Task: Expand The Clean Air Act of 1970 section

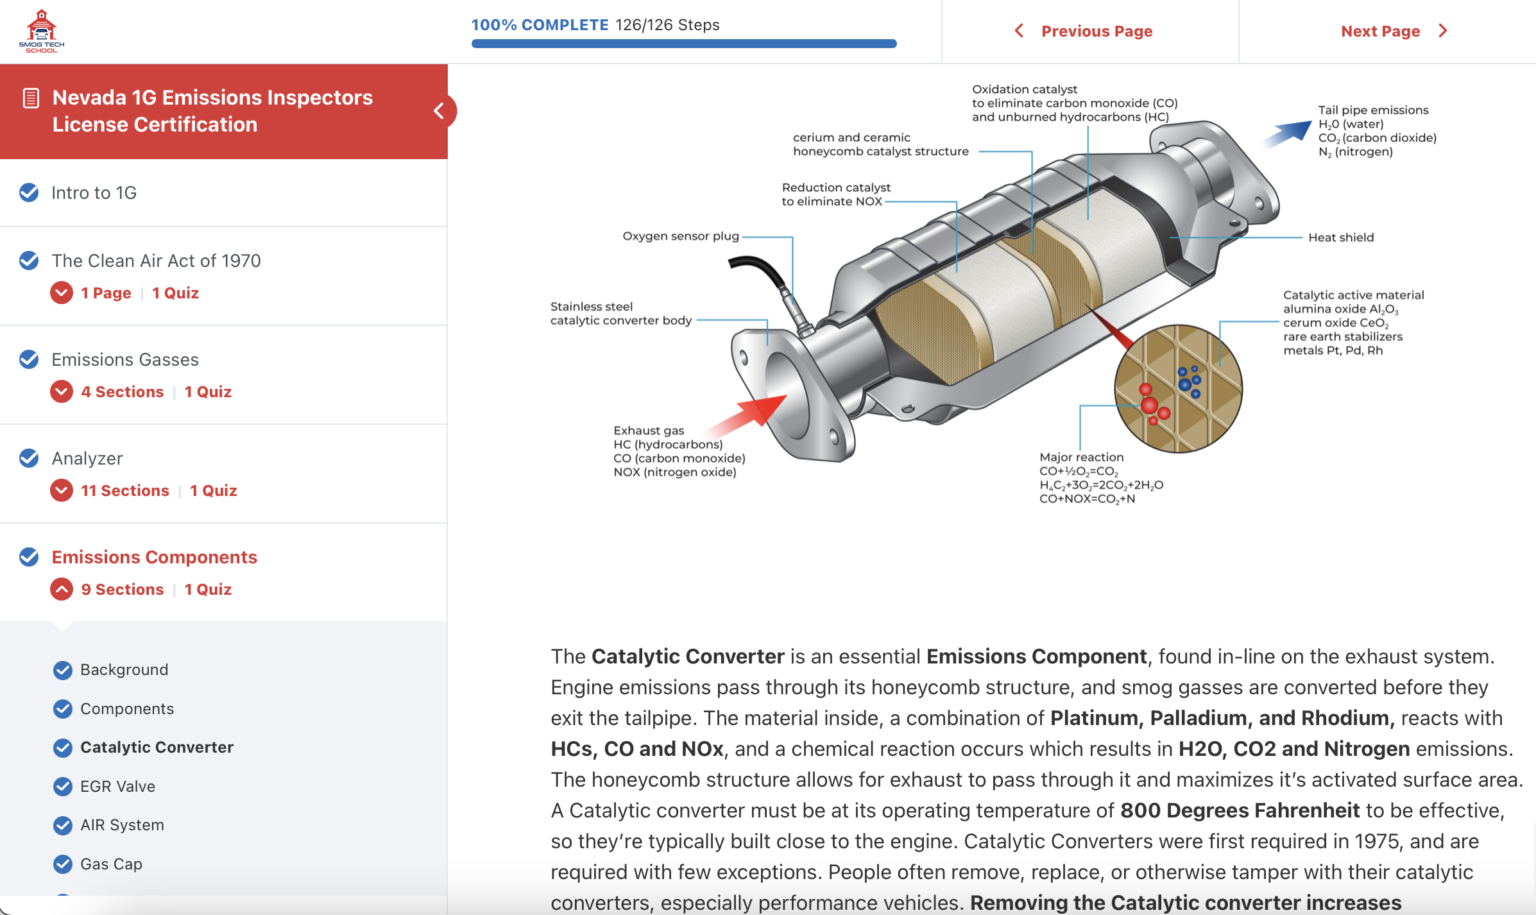Action: 62,293
